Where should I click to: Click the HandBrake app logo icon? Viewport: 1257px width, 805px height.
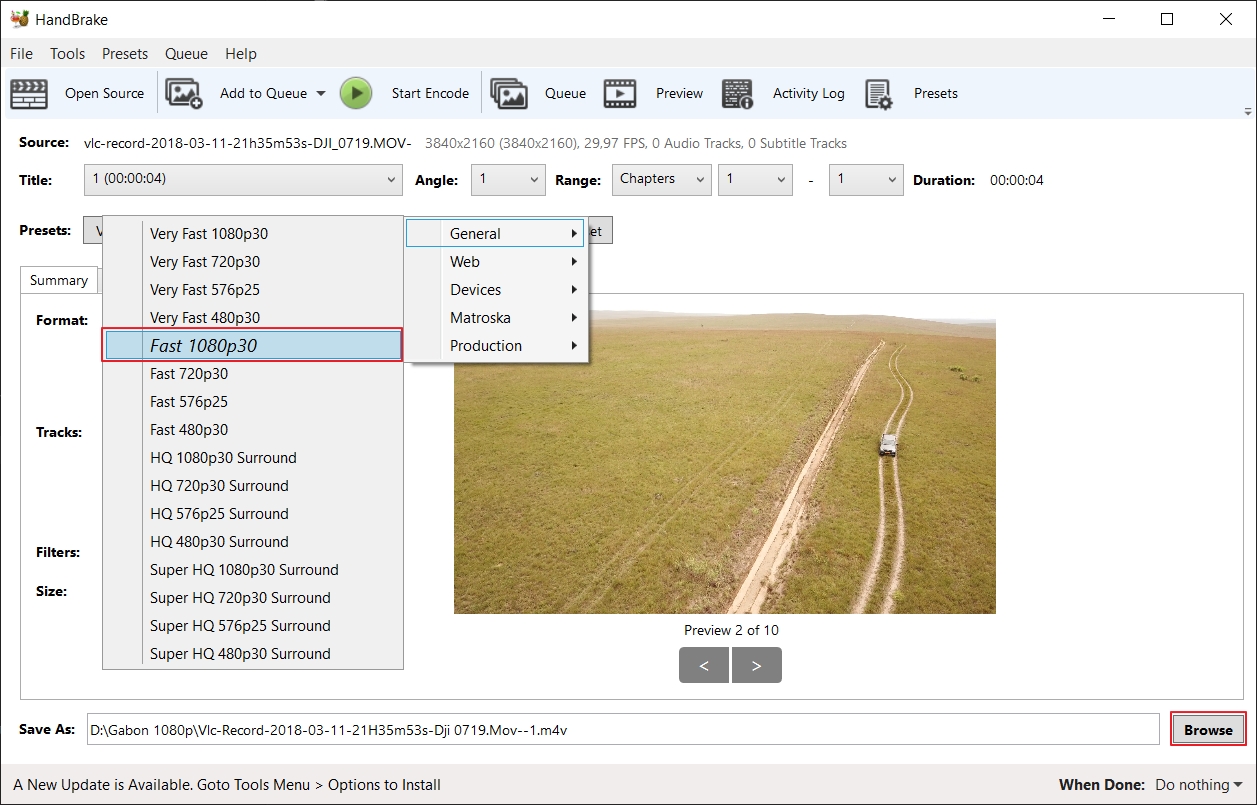(19, 19)
